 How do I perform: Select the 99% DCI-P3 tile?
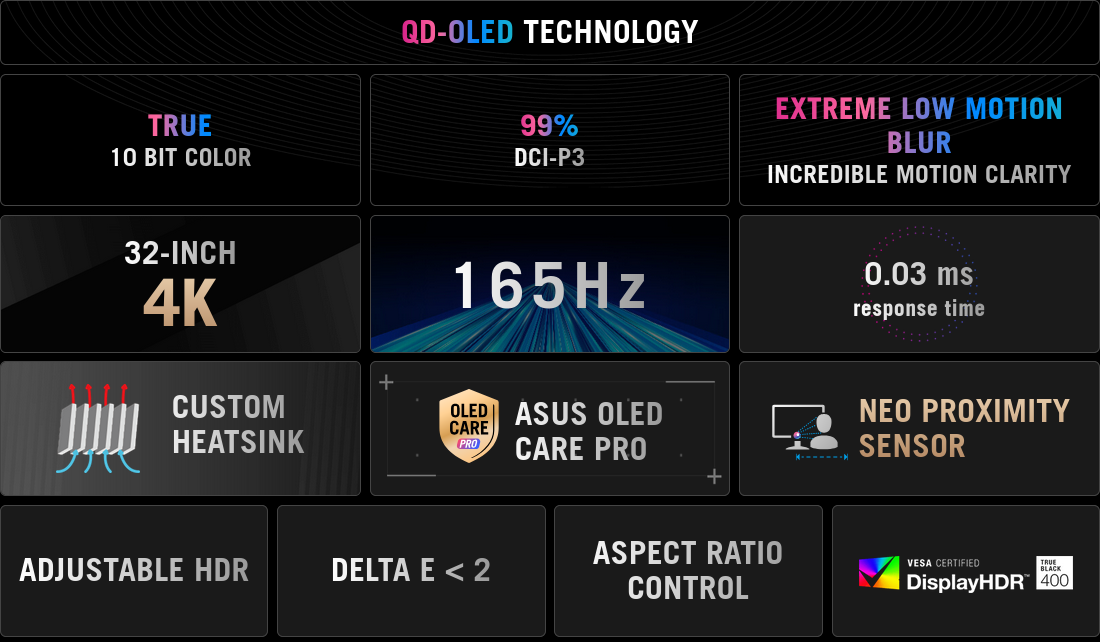coord(550,140)
